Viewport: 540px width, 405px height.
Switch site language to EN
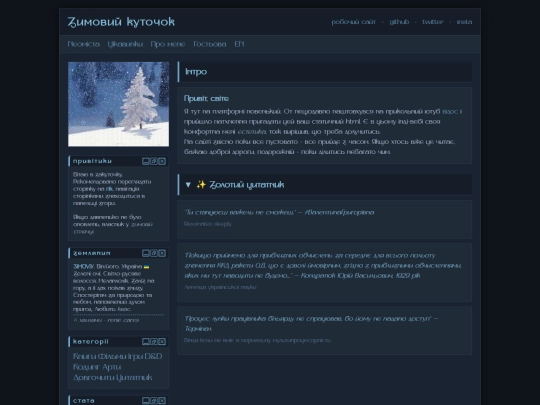(x=239, y=44)
